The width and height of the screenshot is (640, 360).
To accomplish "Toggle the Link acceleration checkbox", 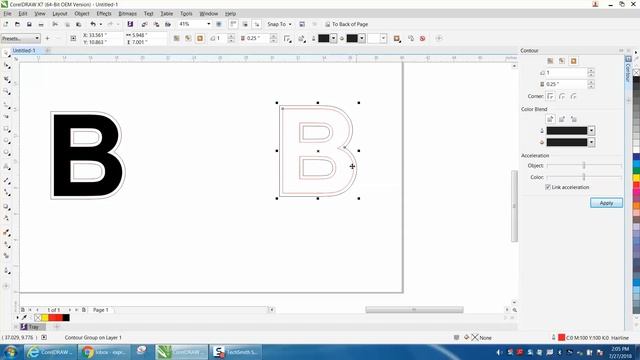I will (x=548, y=187).
